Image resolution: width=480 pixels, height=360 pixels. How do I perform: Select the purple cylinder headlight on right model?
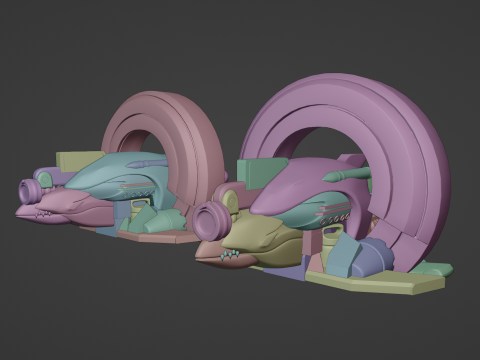click(x=211, y=221)
